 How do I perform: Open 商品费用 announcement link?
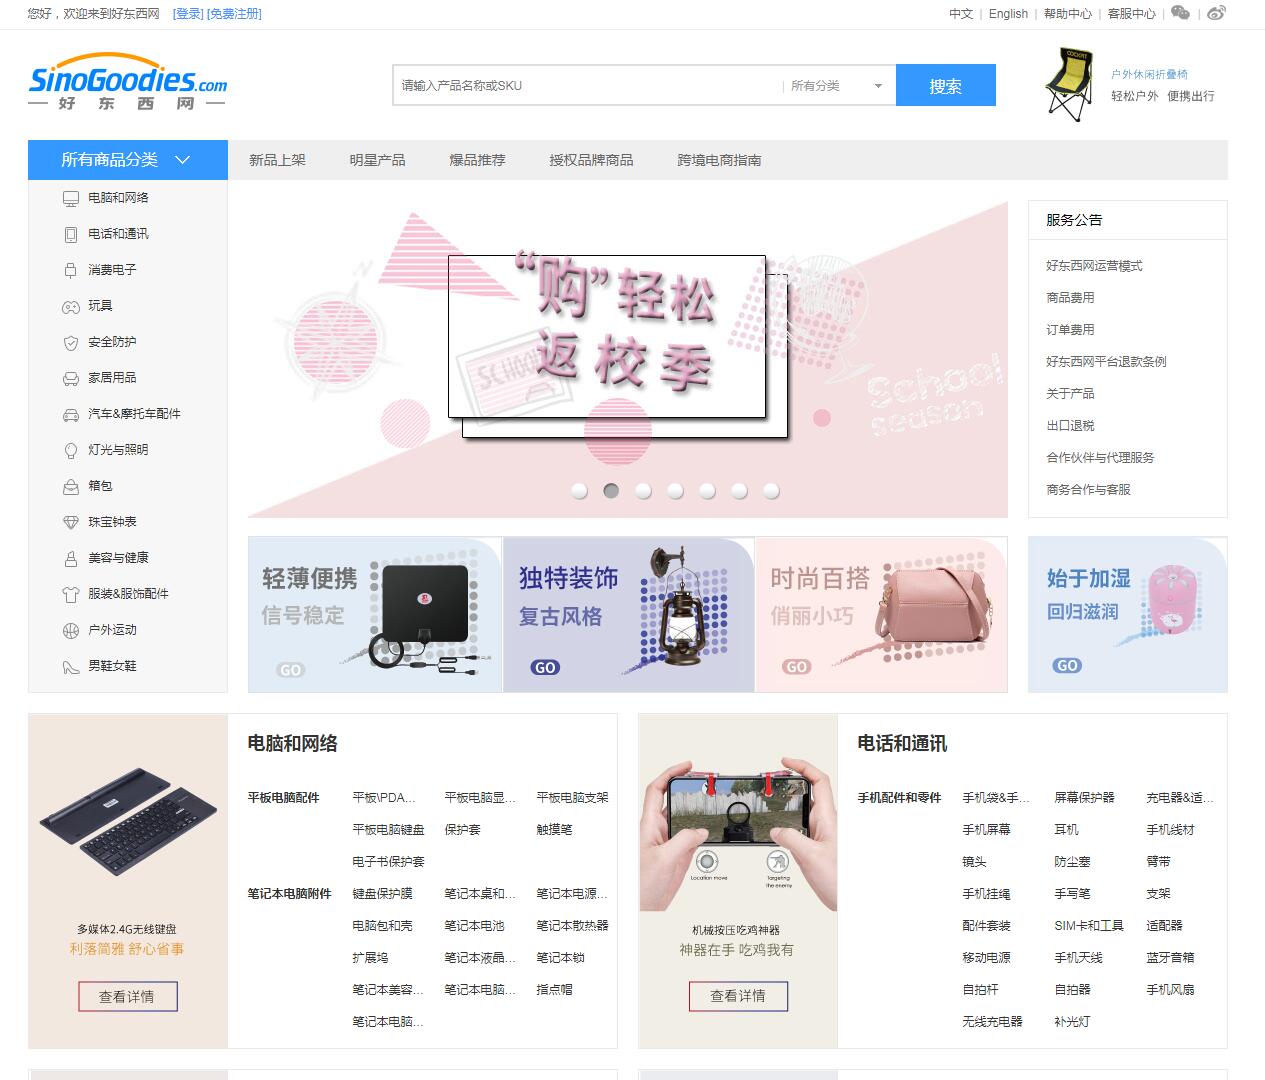coord(1070,298)
